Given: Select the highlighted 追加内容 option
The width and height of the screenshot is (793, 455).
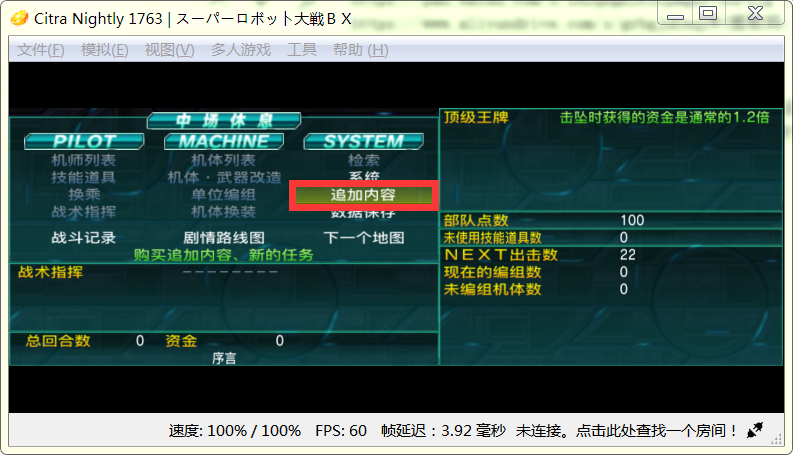Looking at the screenshot, I should point(363,195).
